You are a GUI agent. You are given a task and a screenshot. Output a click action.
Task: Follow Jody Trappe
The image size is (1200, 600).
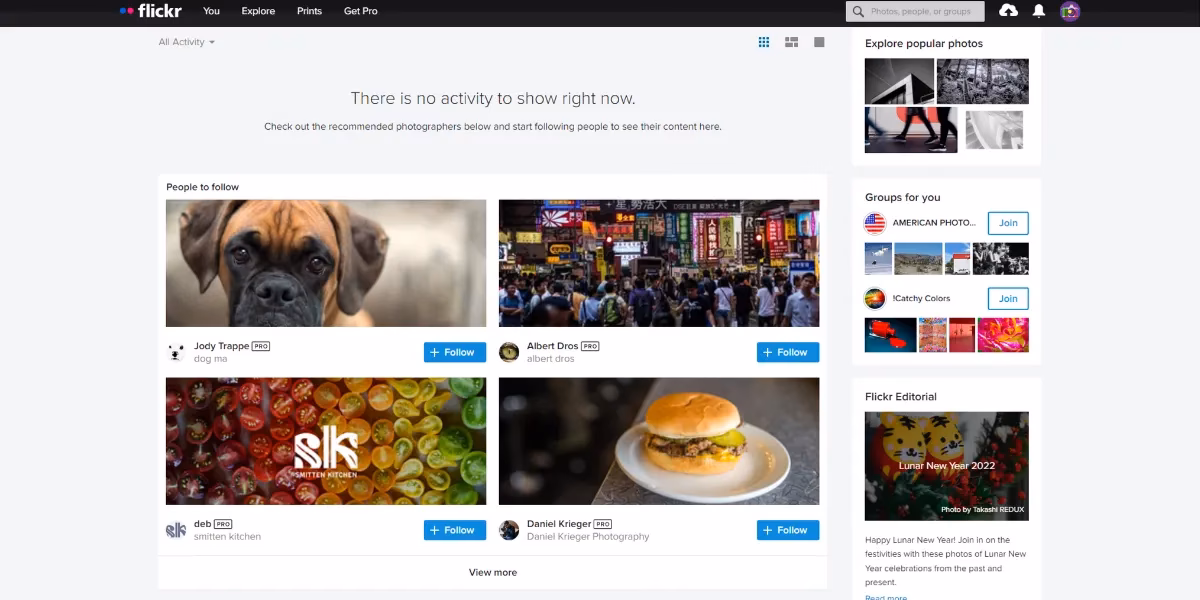pyautogui.click(x=453, y=352)
